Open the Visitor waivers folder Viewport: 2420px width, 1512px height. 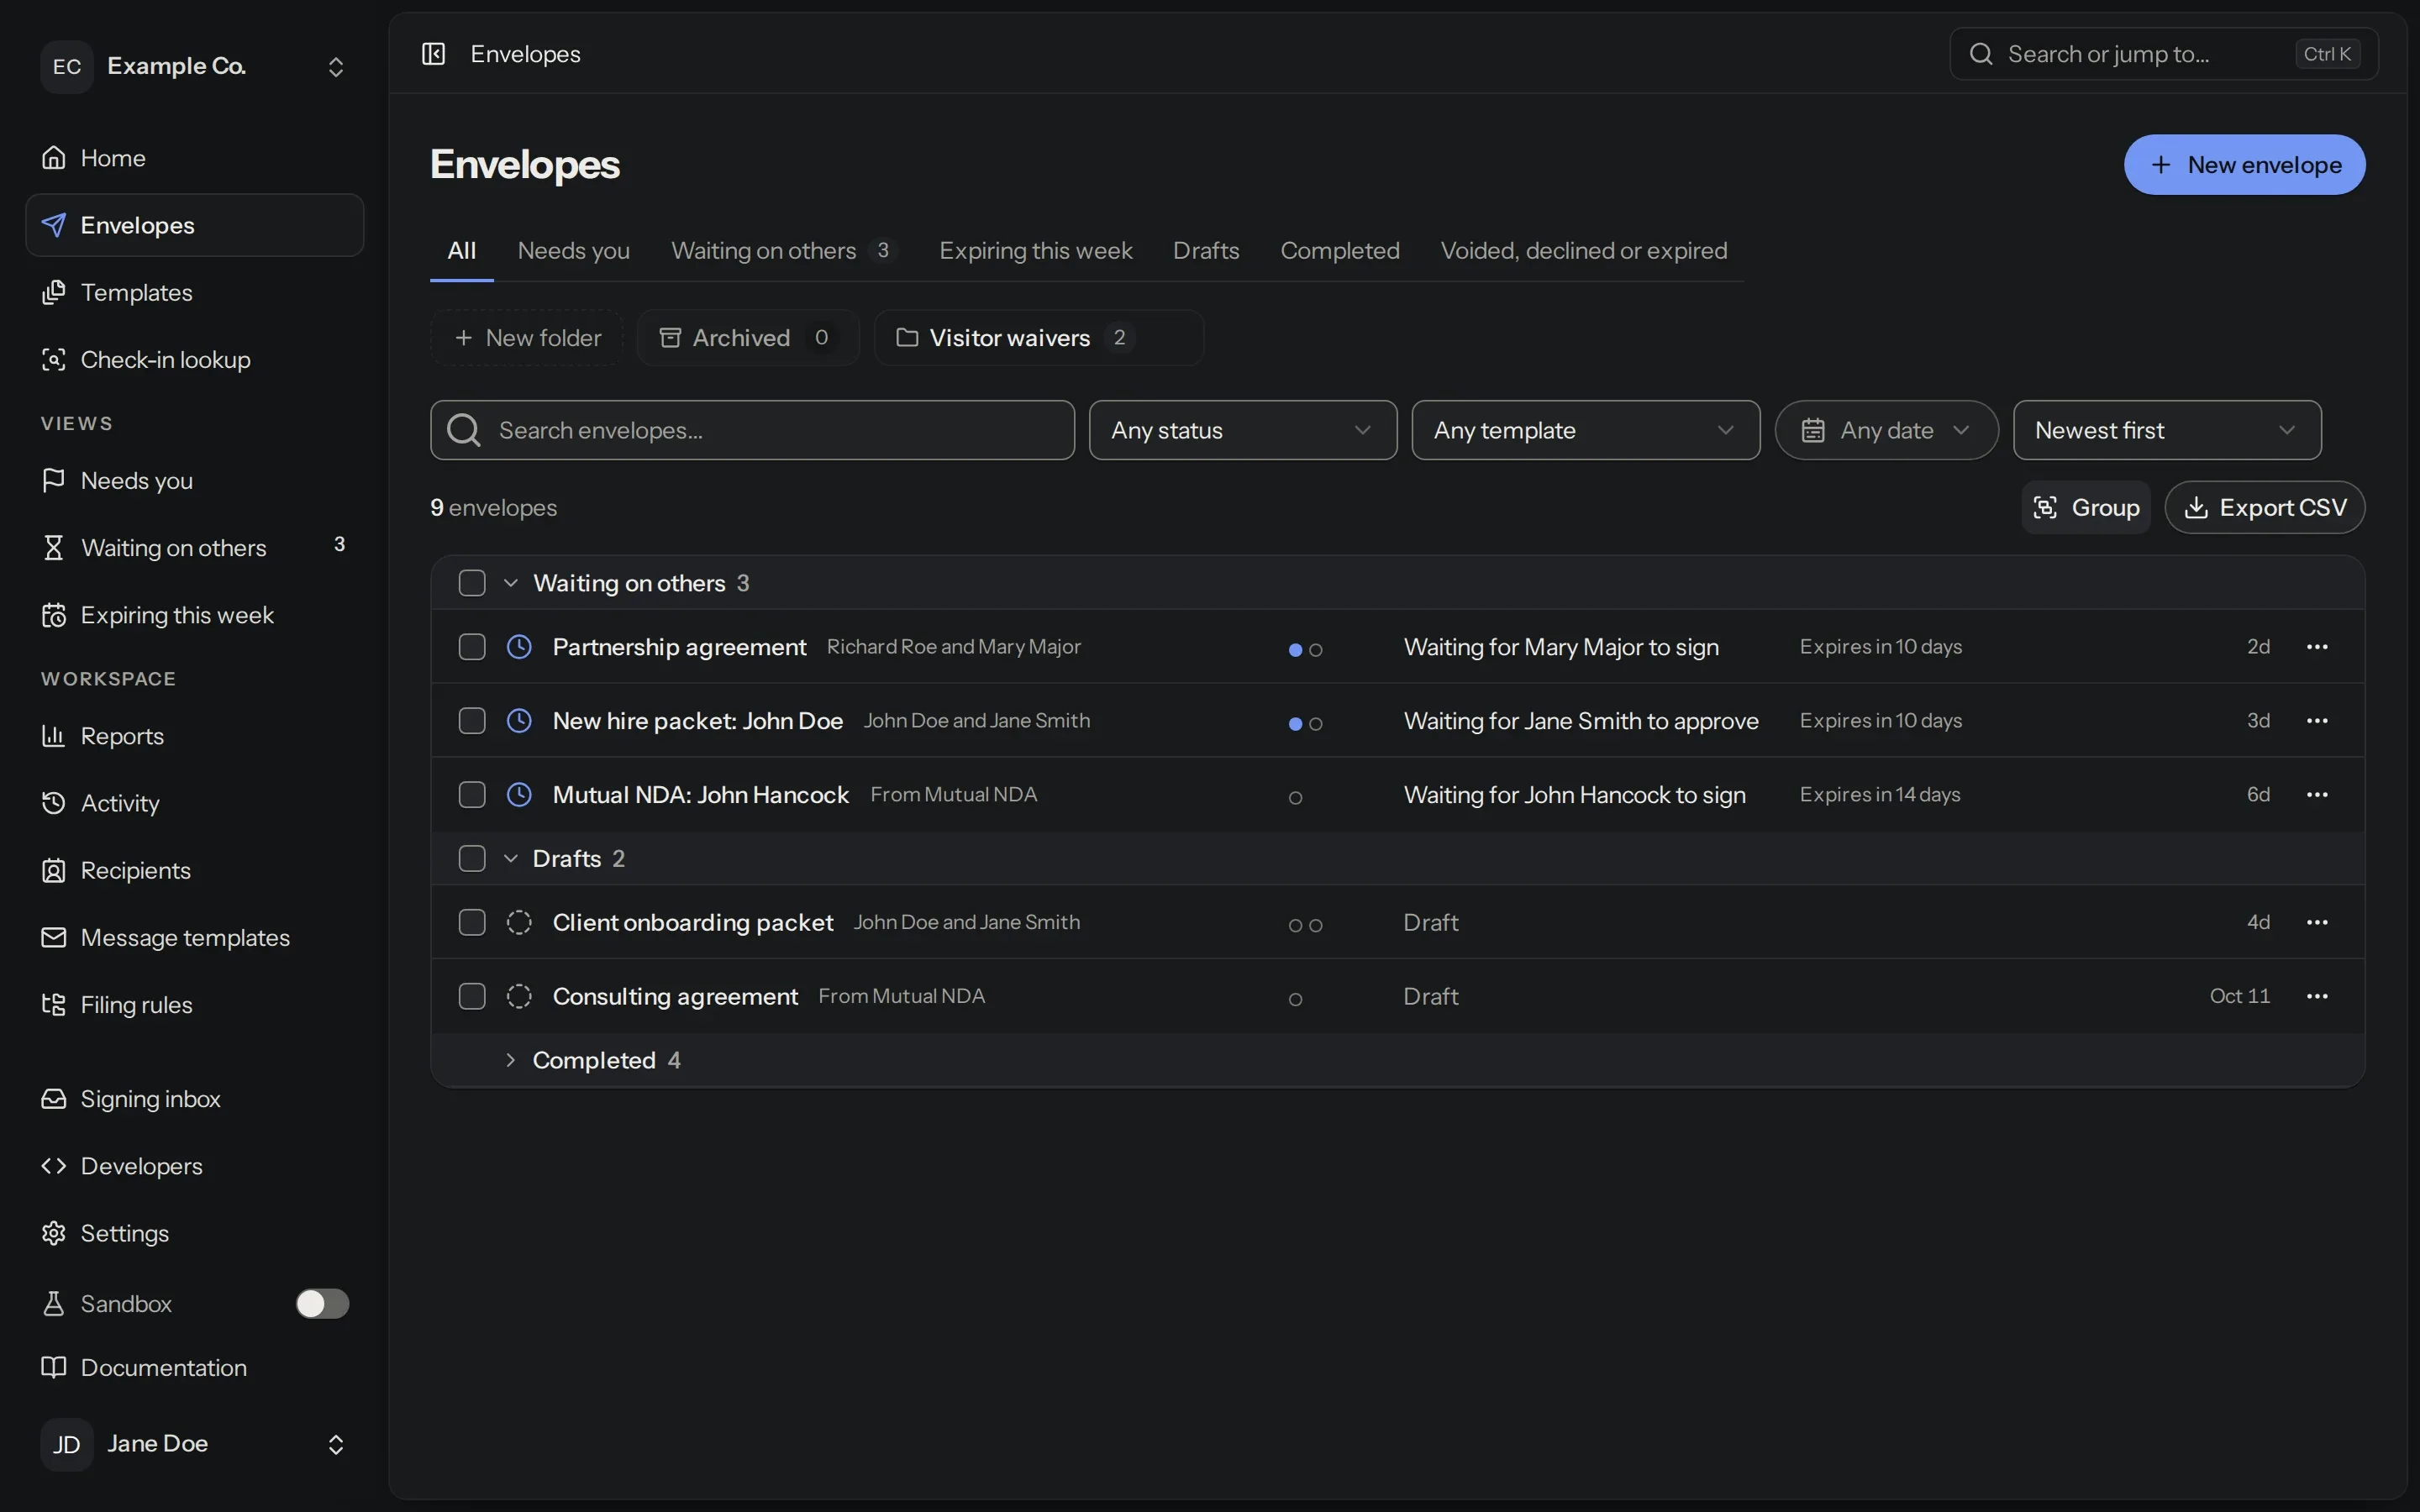click(x=1038, y=337)
